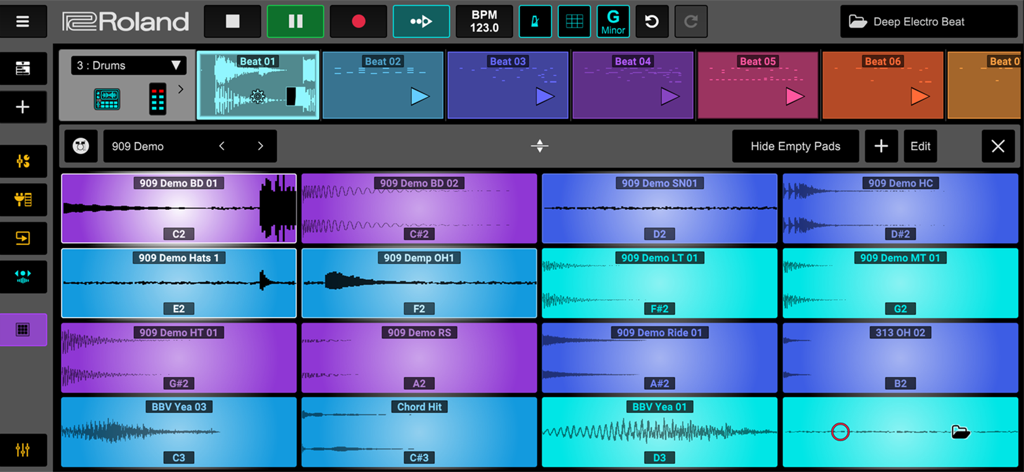1024x472 pixels.
Task: Go to the next drum kit
Action: 260,146
